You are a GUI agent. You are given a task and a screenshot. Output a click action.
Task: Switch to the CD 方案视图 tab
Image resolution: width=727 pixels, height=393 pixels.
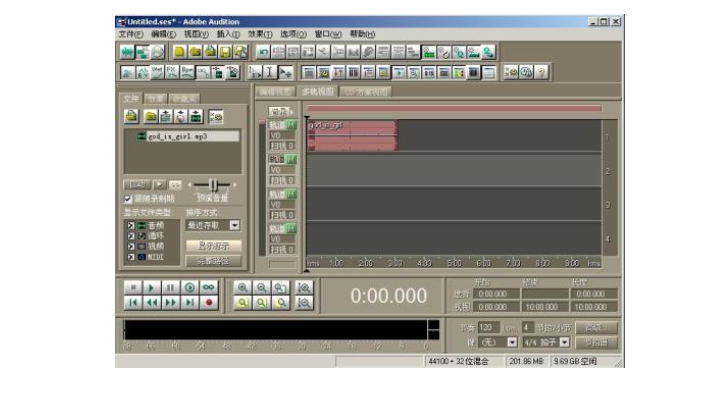click(366, 92)
